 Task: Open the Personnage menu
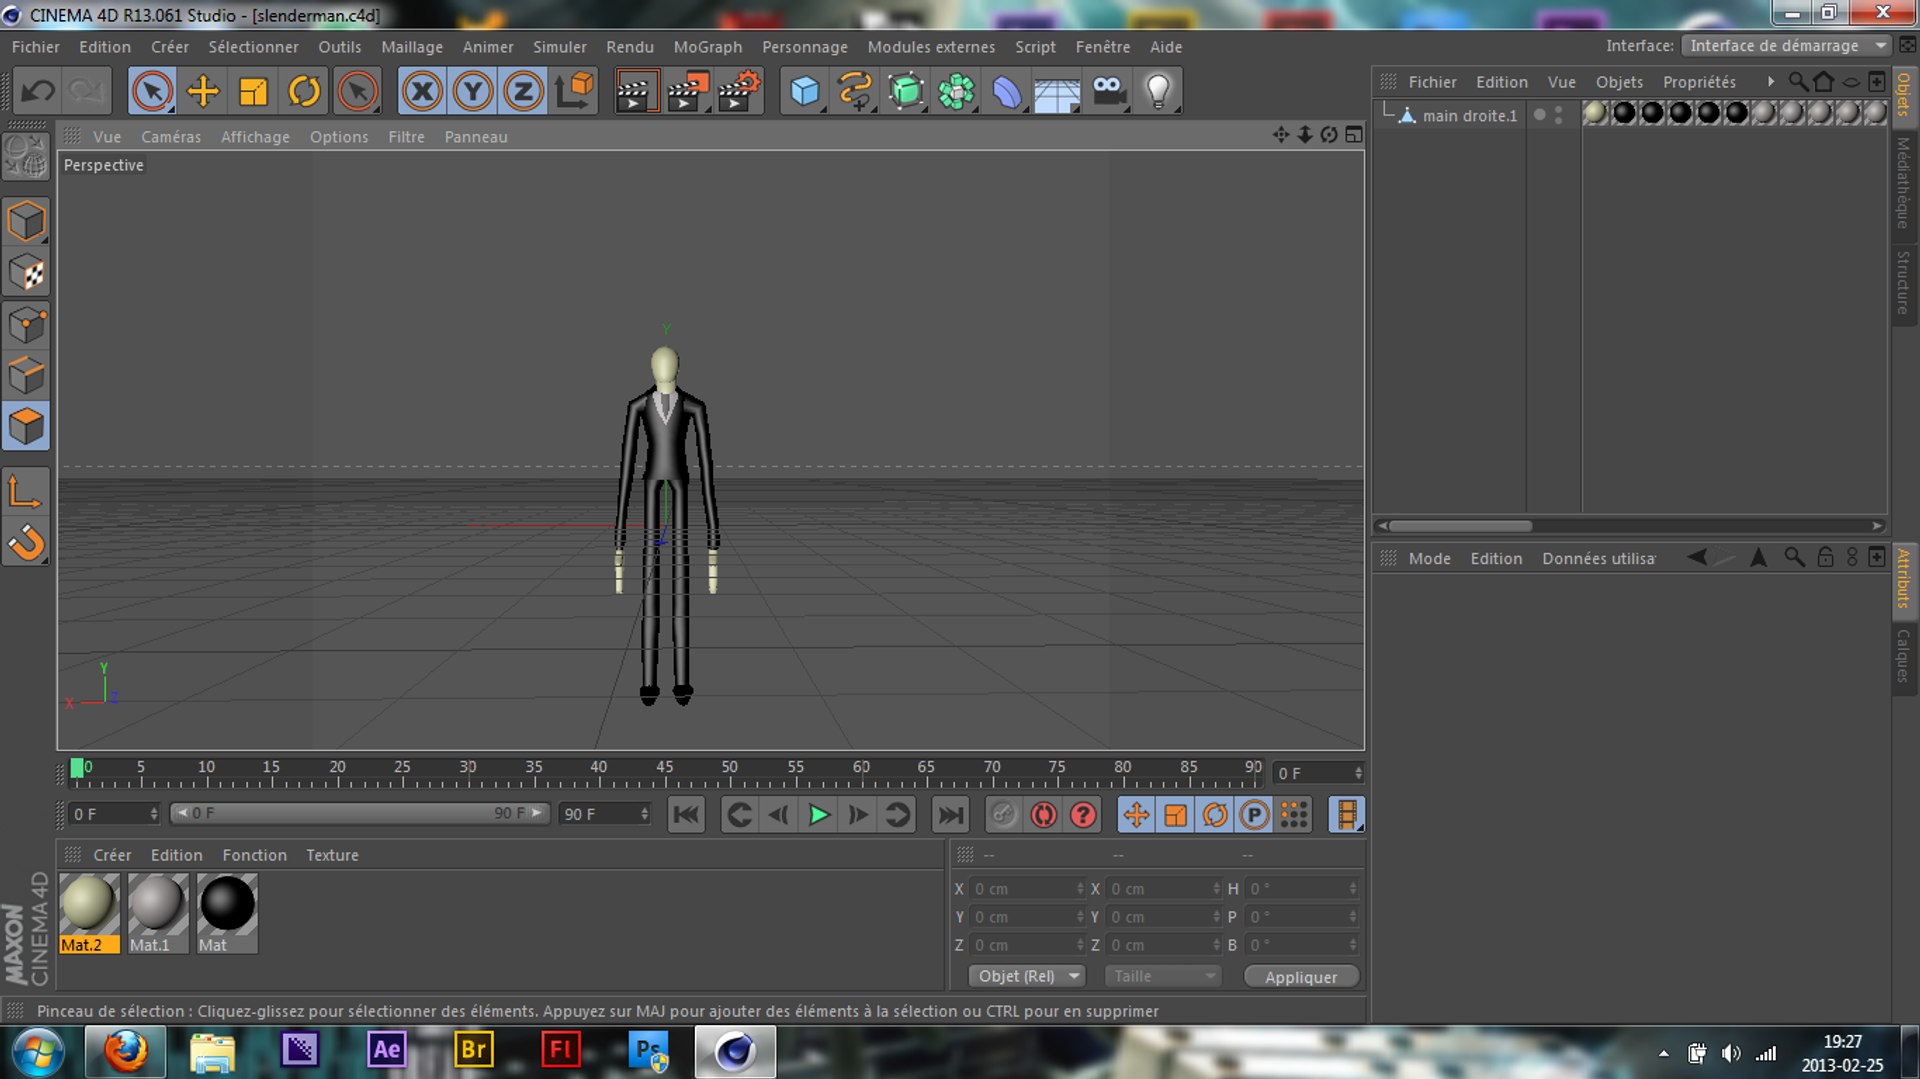804,47
